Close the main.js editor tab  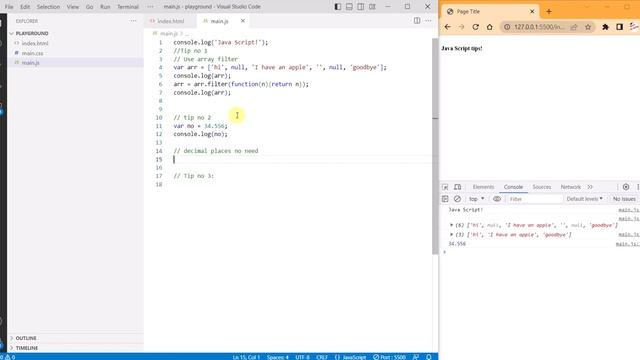click(x=242, y=21)
